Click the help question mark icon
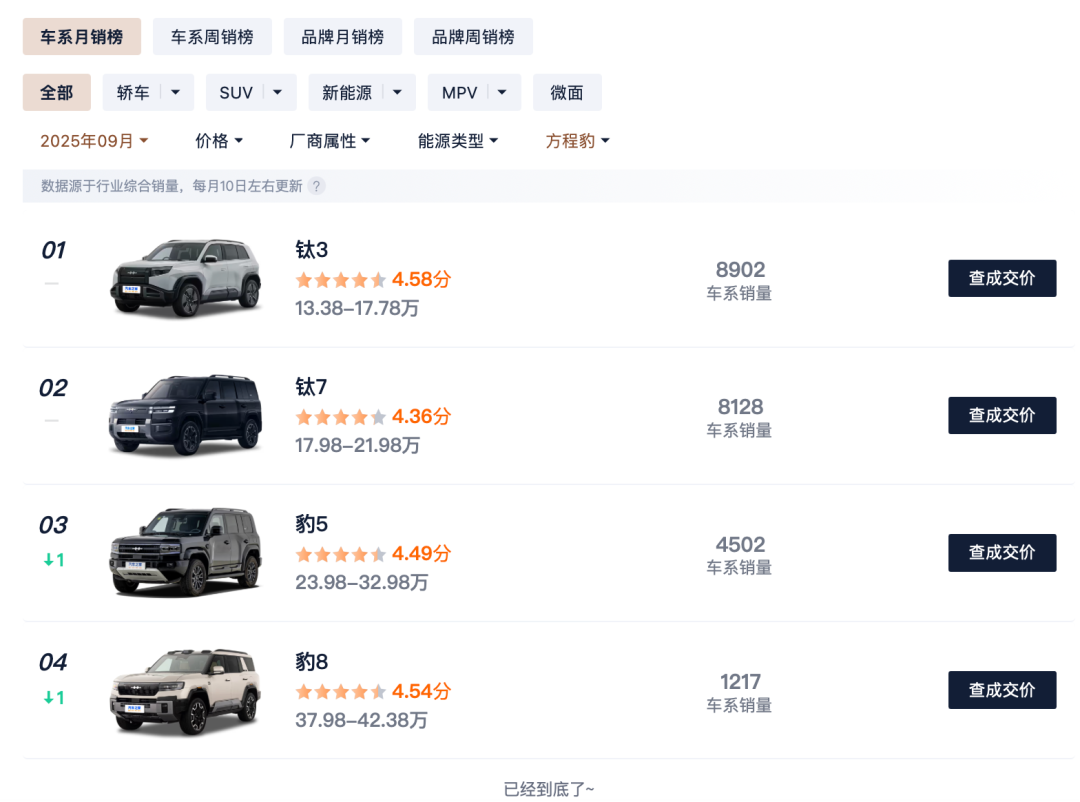 (x=316, y=186)
